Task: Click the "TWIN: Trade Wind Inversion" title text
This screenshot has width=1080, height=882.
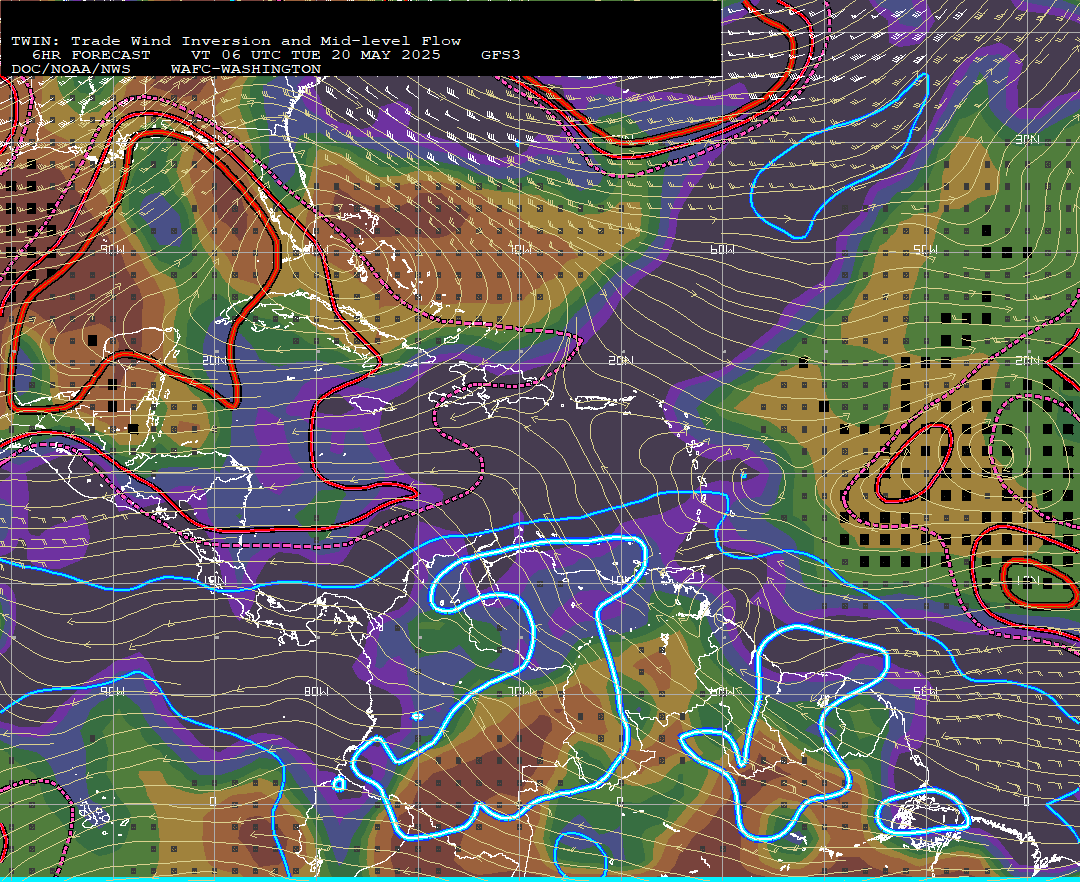Action: pos(142,41)
